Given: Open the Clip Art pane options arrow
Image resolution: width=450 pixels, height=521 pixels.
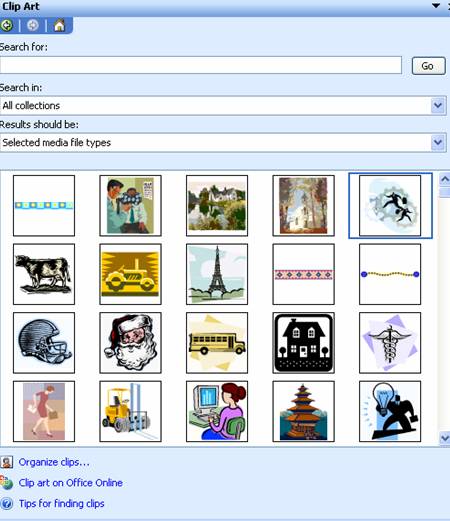Looking at the screenshot, I should pos(436,6).
